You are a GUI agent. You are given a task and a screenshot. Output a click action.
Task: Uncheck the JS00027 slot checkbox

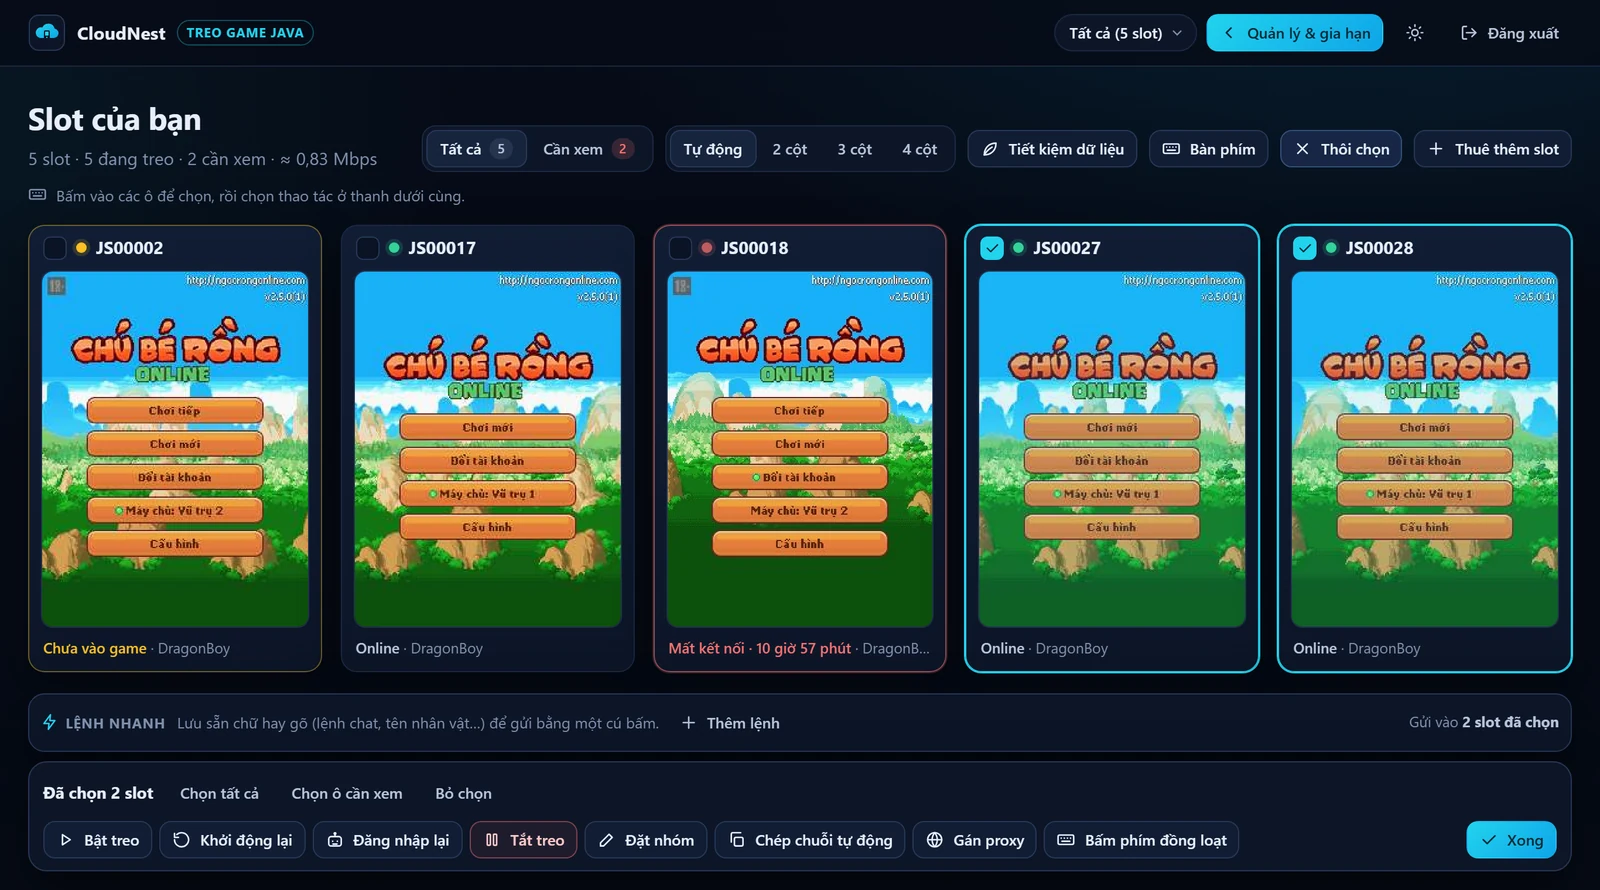pos(992,248)
